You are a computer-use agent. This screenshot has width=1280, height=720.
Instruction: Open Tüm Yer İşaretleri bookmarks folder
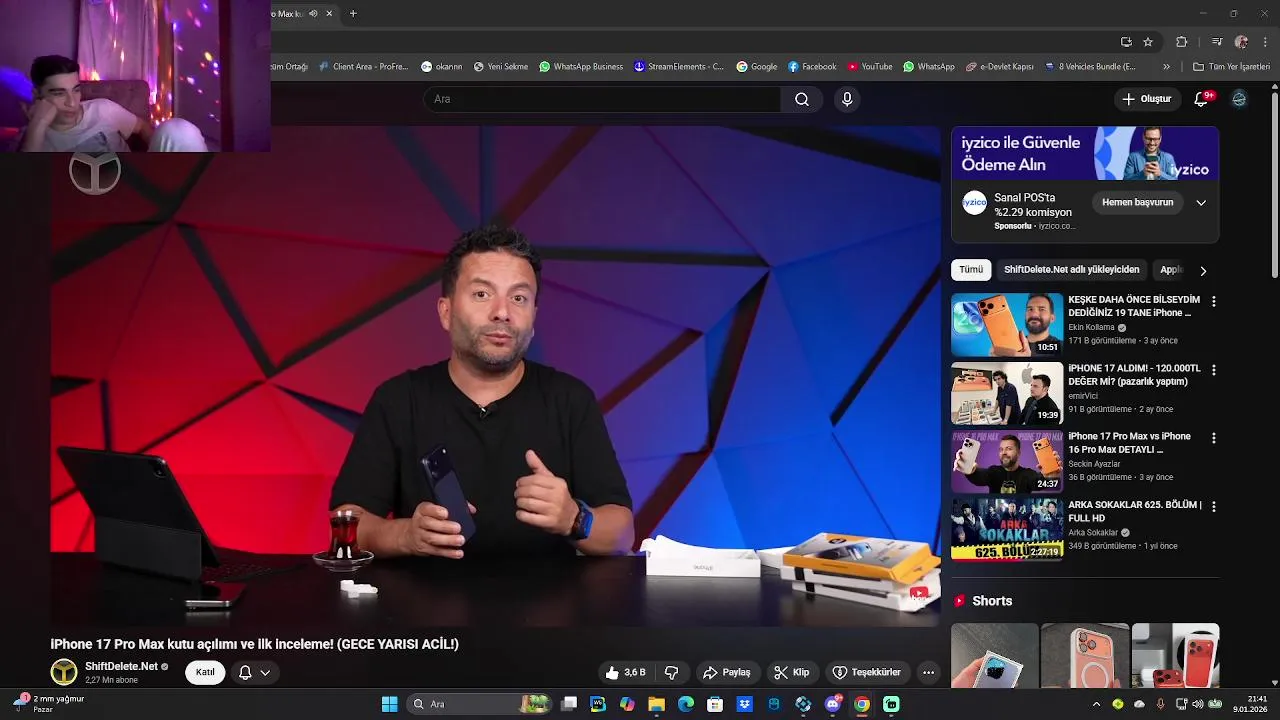(x=1231, y=67)
